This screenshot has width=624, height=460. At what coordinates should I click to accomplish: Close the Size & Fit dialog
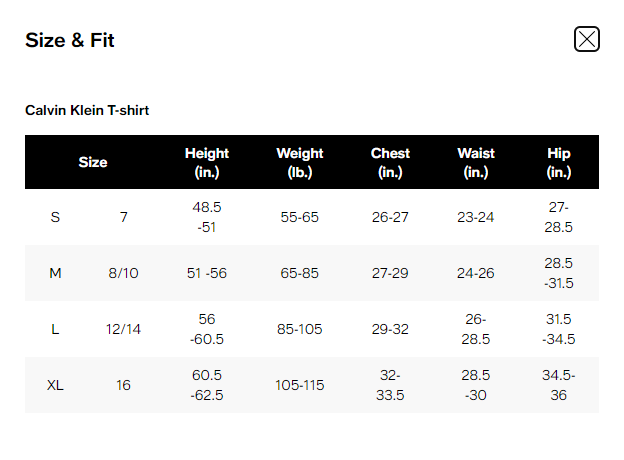[x=586, y=39]
